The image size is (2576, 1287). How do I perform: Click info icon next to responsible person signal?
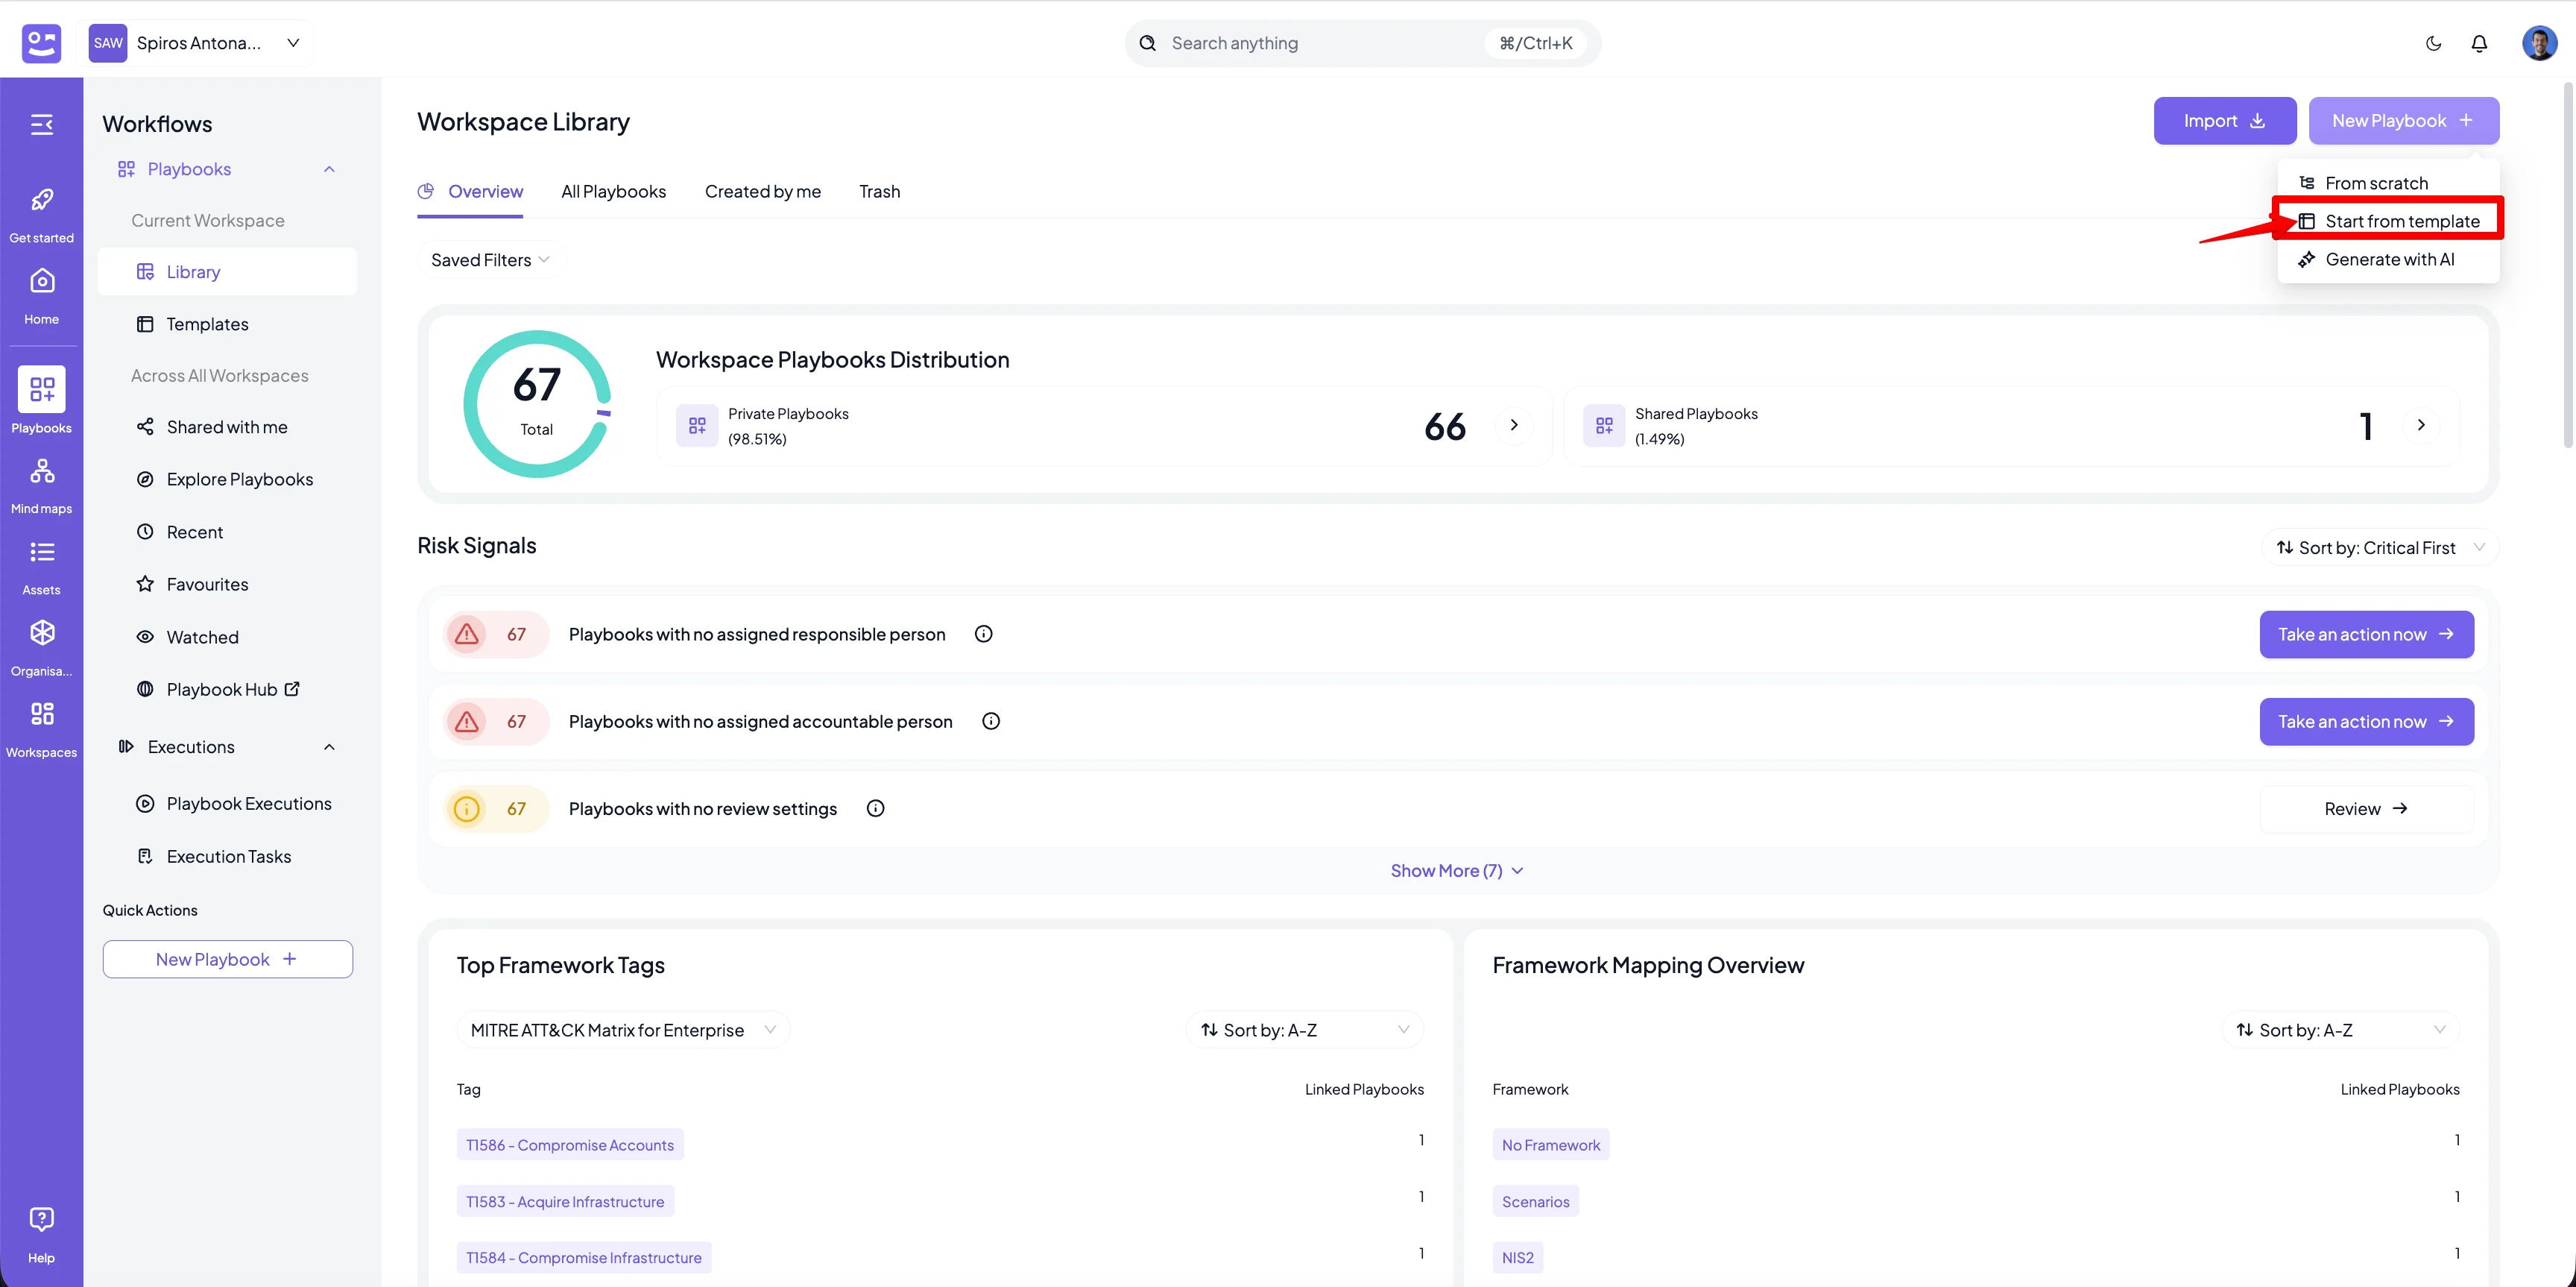click(x=983, y=634)
